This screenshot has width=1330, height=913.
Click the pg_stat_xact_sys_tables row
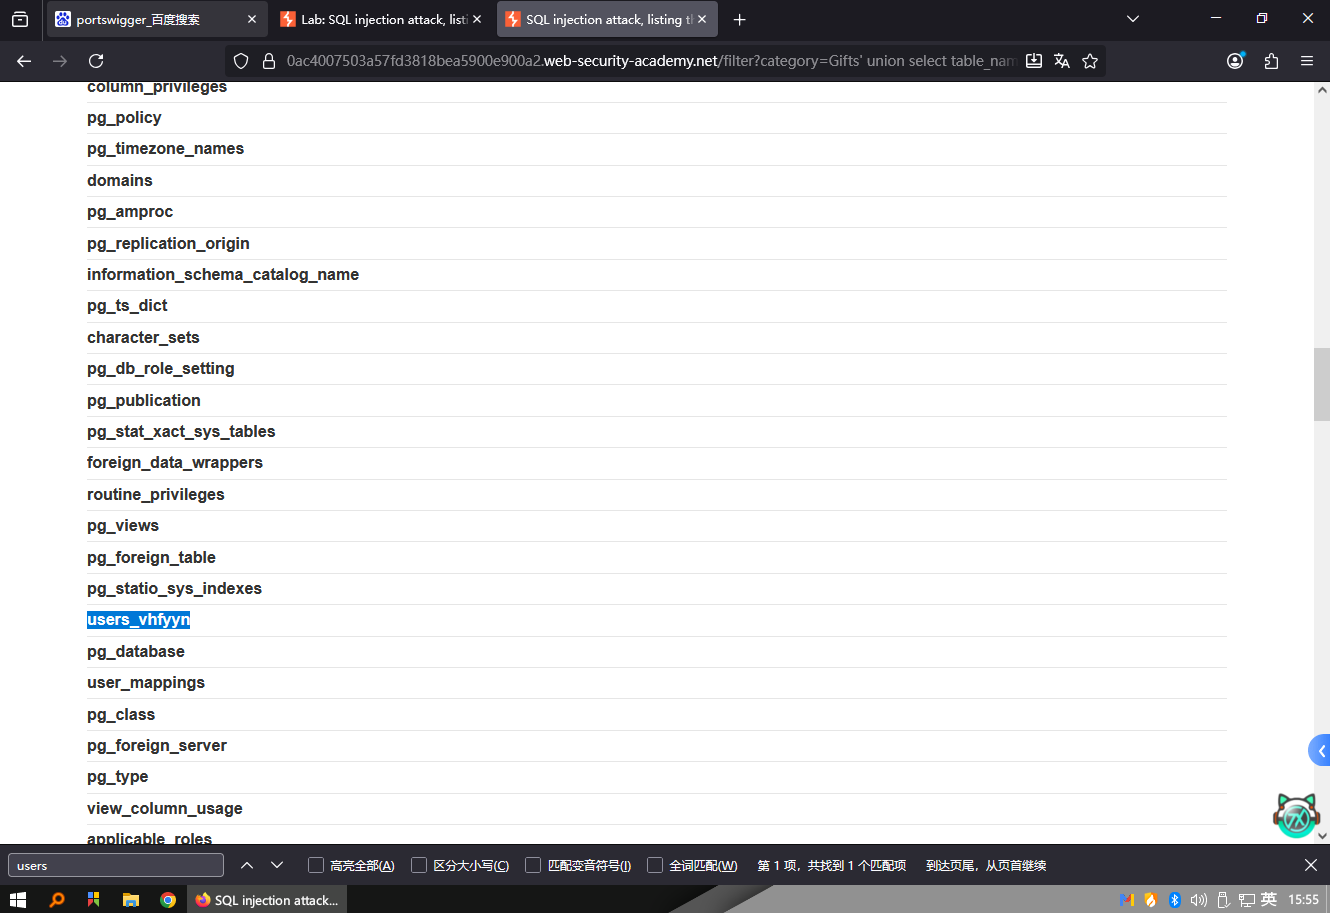[x=656, y=432]
